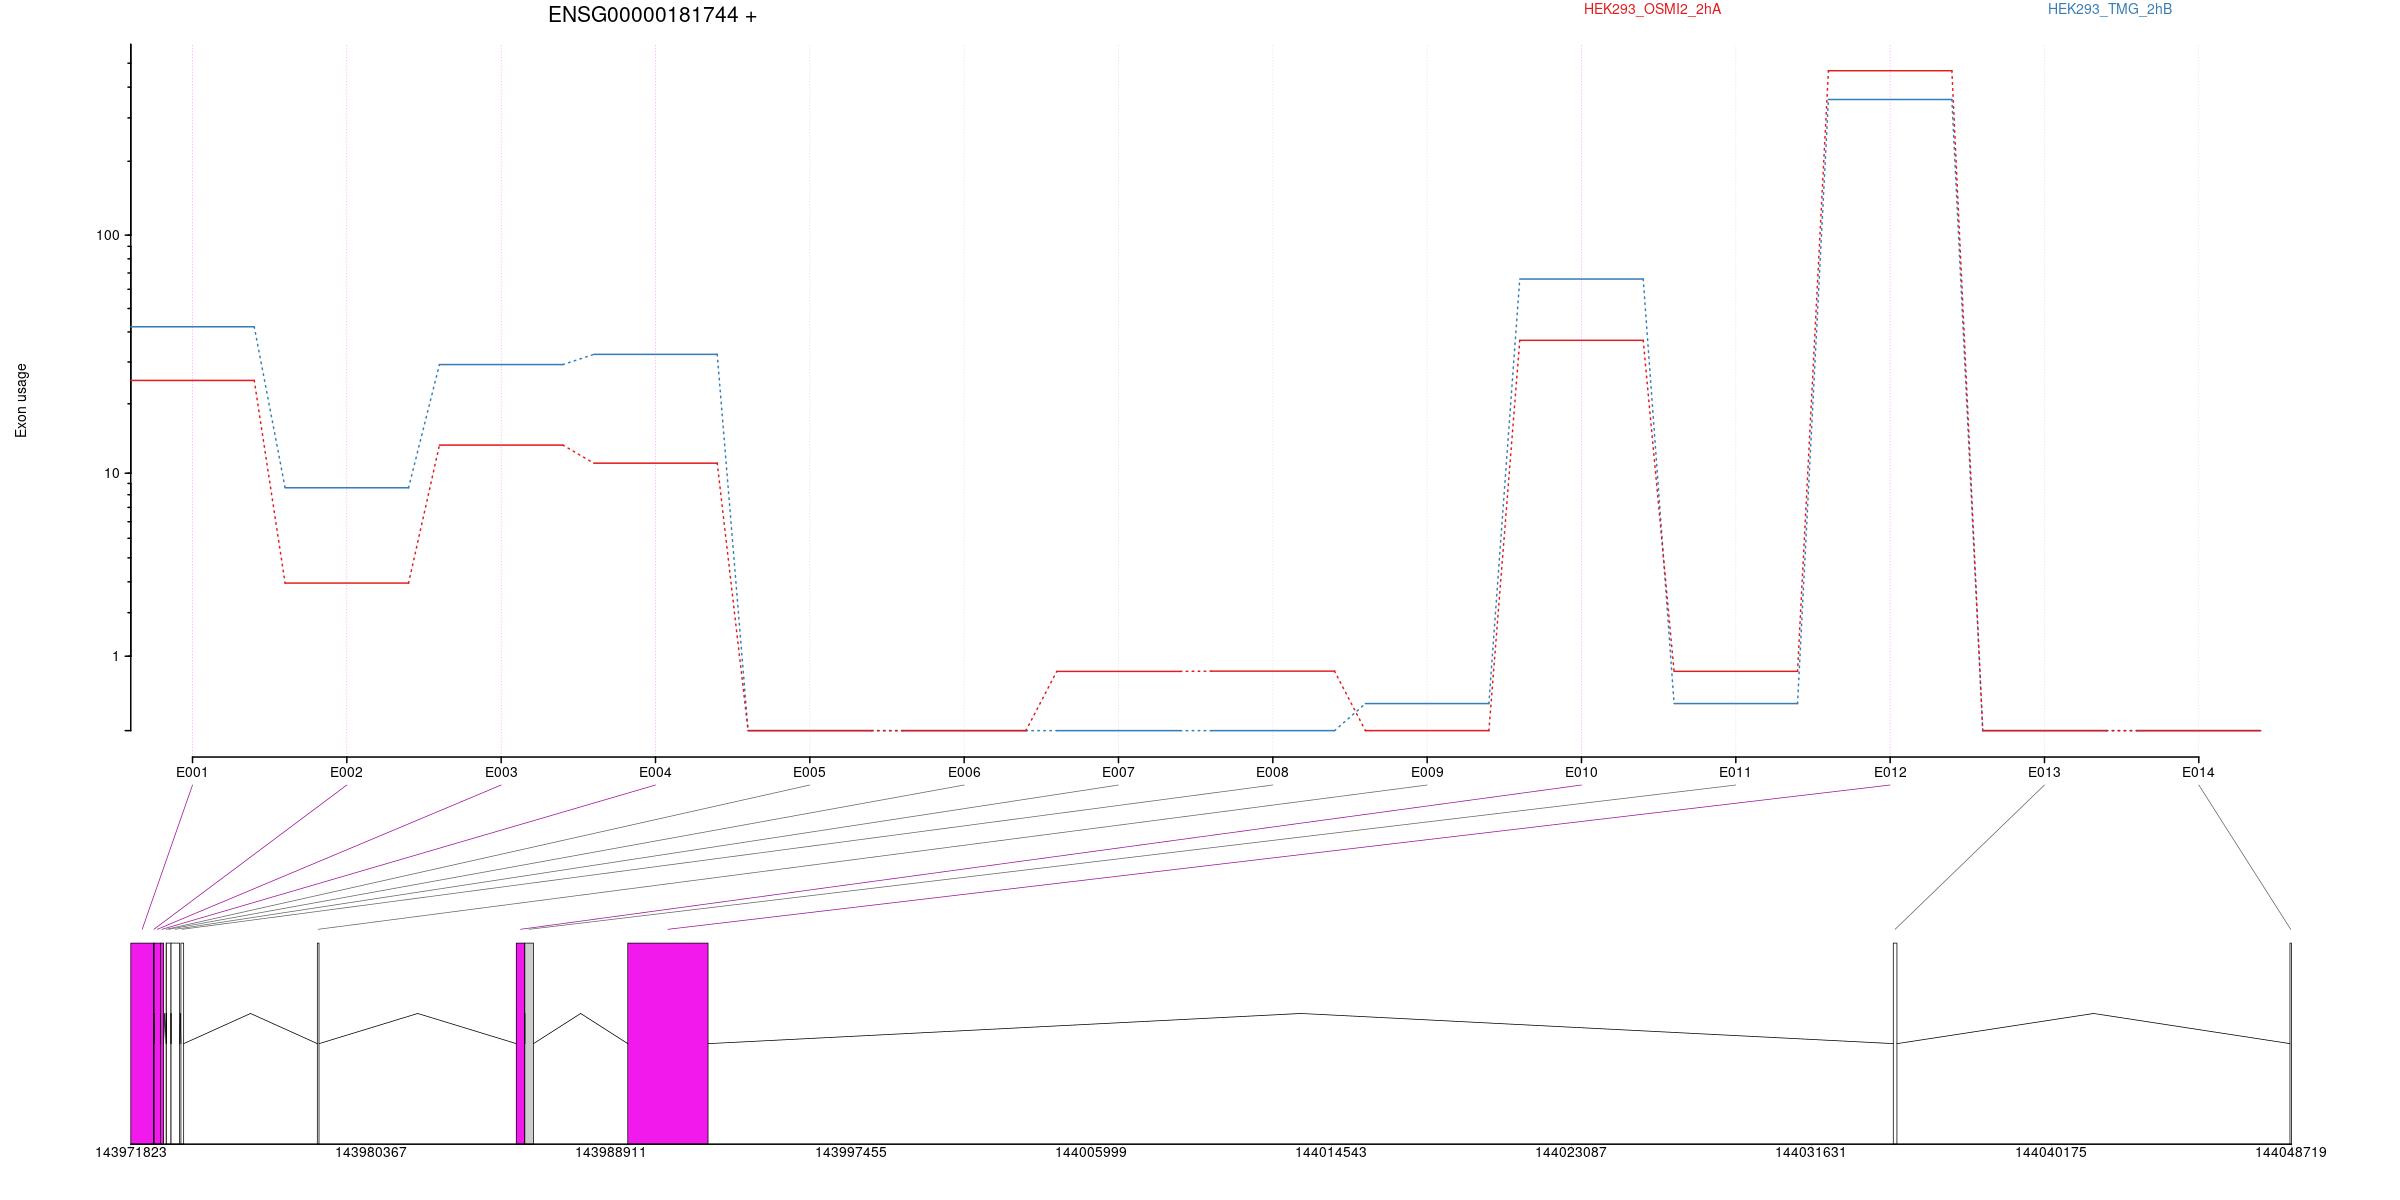Click genomic coordinate 143971823

coord(131,1152)
